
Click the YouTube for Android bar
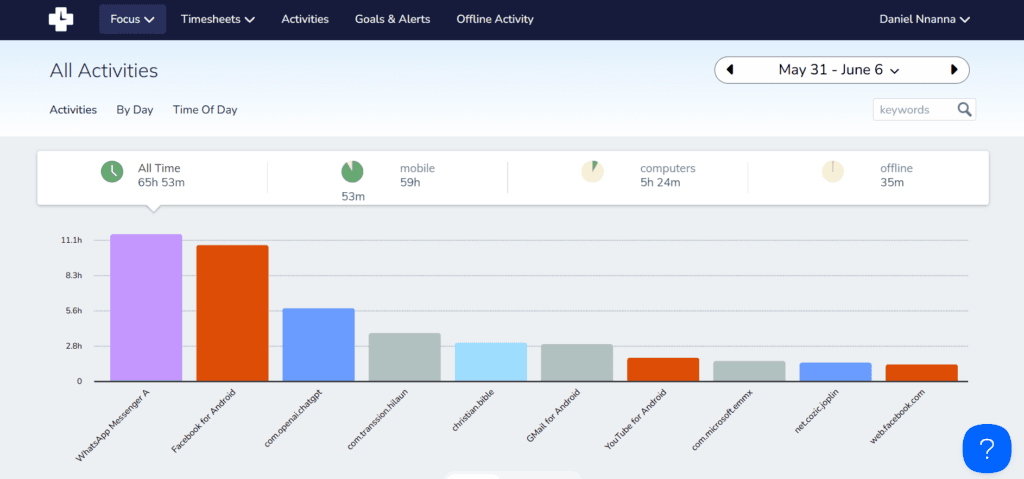pos(664,369)
